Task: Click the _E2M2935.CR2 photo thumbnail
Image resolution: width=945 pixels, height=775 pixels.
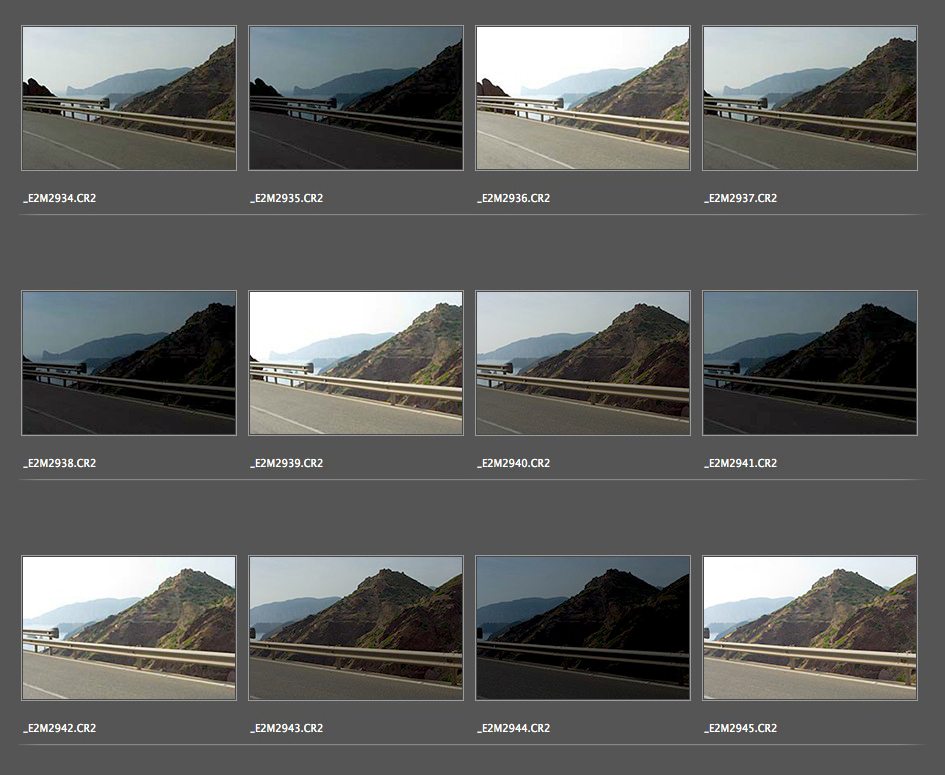Action: click(355, 98)
